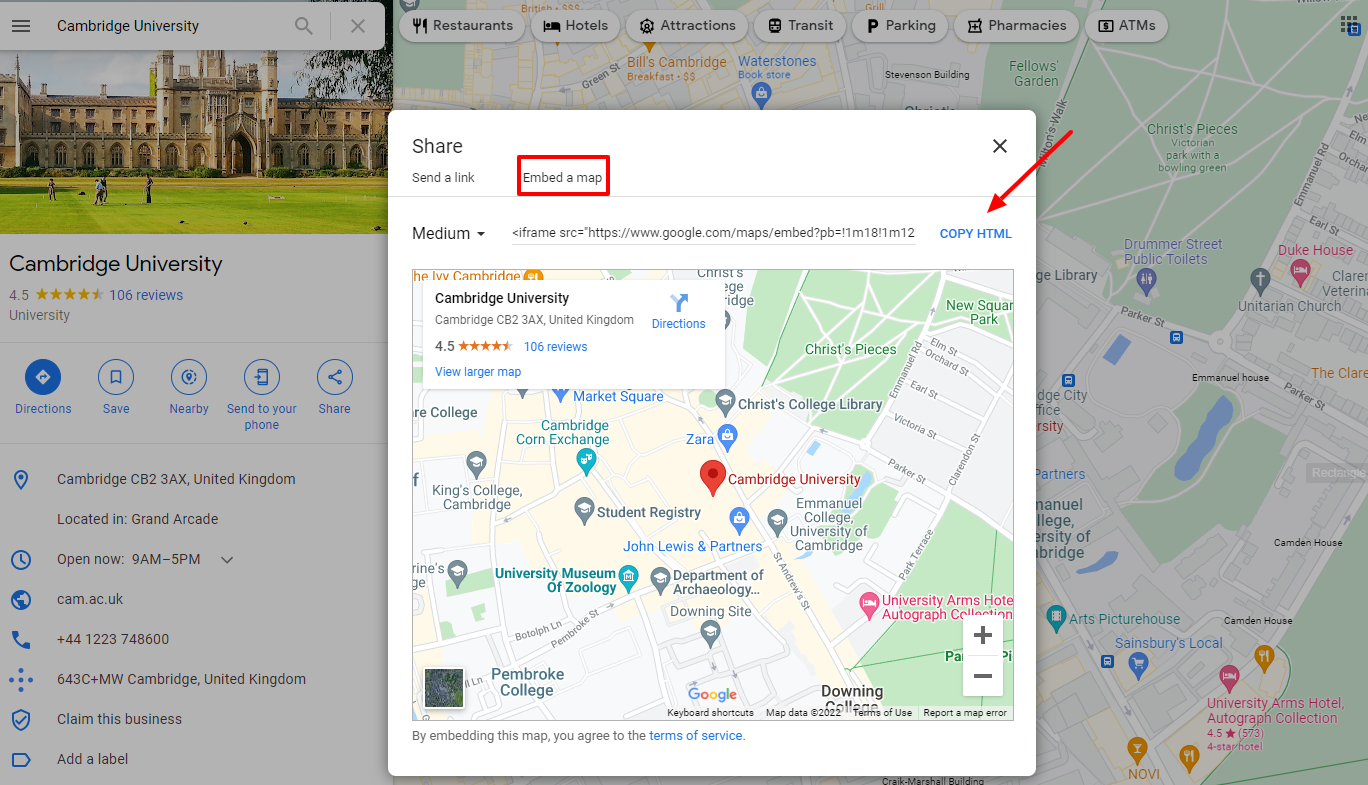1368x785 pixels.
Task: Zoom out on the embedded map
Action: point(982,676)
